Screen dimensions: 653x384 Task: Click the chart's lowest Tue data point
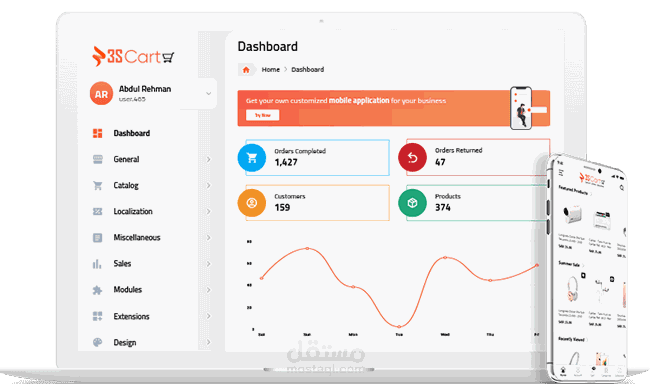point(399,327)
